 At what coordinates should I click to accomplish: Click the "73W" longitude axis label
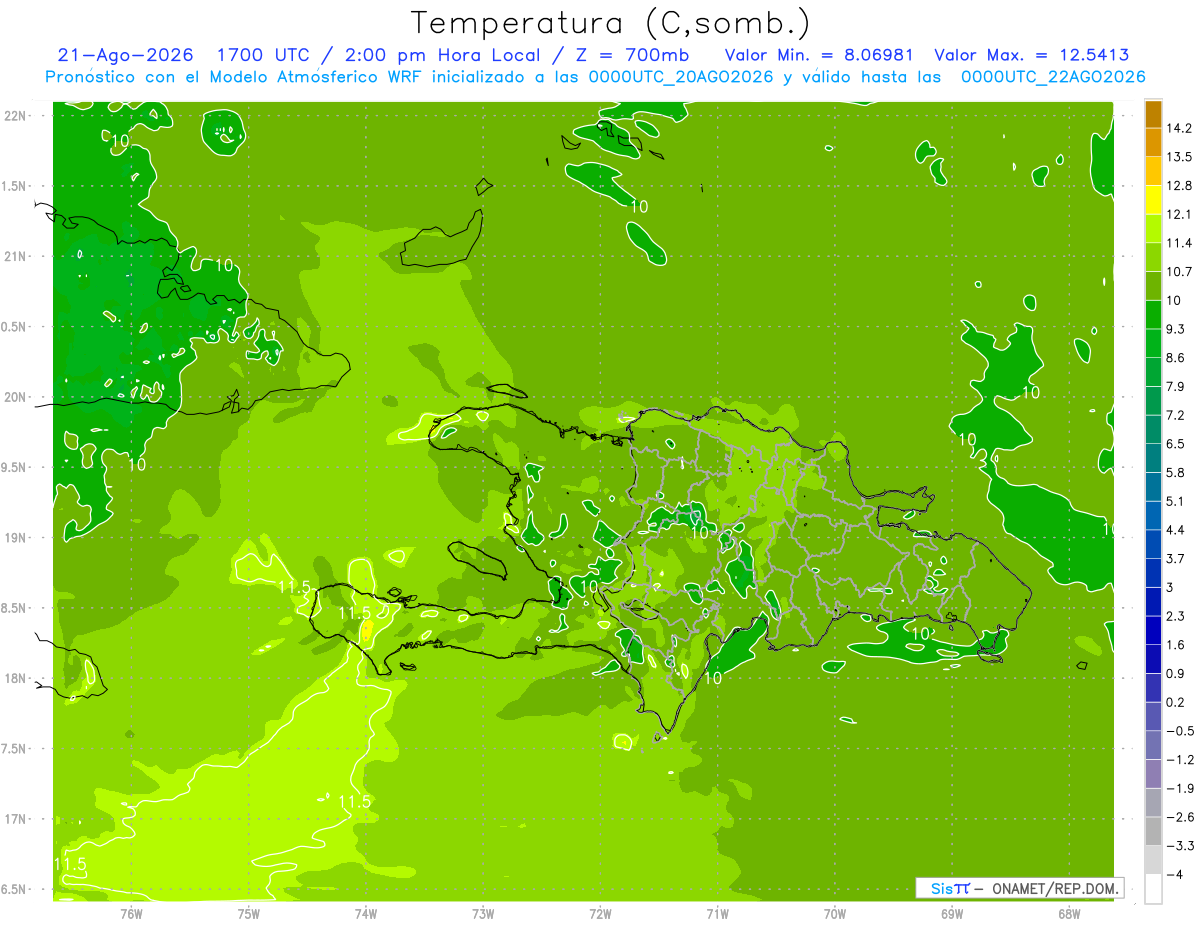(483, 913)
